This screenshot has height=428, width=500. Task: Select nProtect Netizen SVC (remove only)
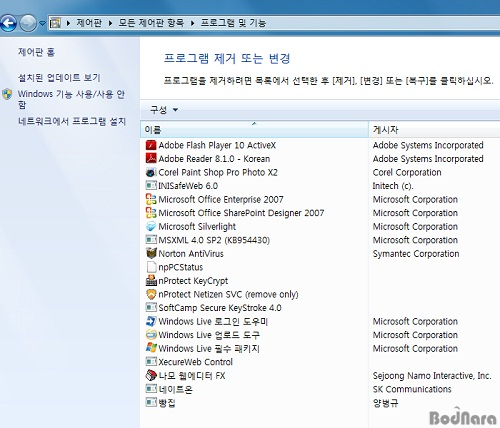click(228, 294)
